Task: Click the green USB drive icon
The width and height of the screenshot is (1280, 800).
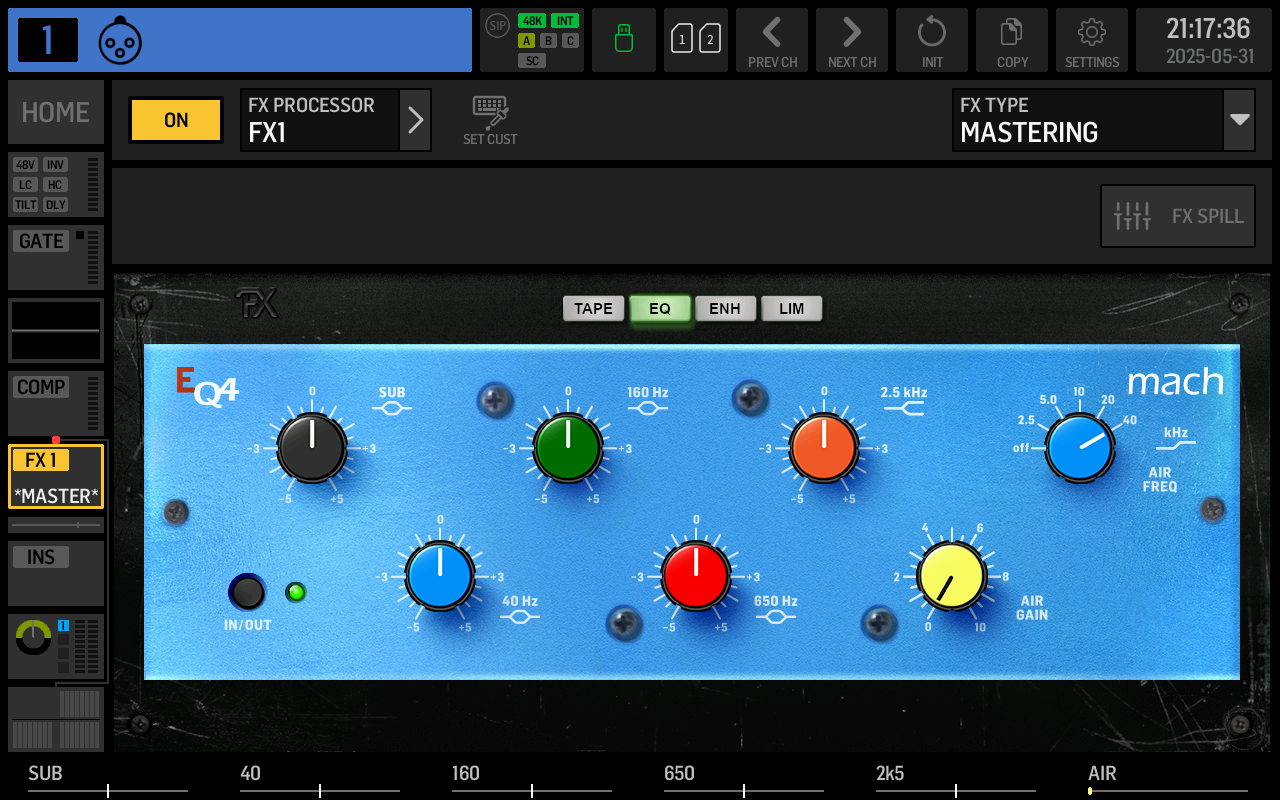Action: coord(623,40)
